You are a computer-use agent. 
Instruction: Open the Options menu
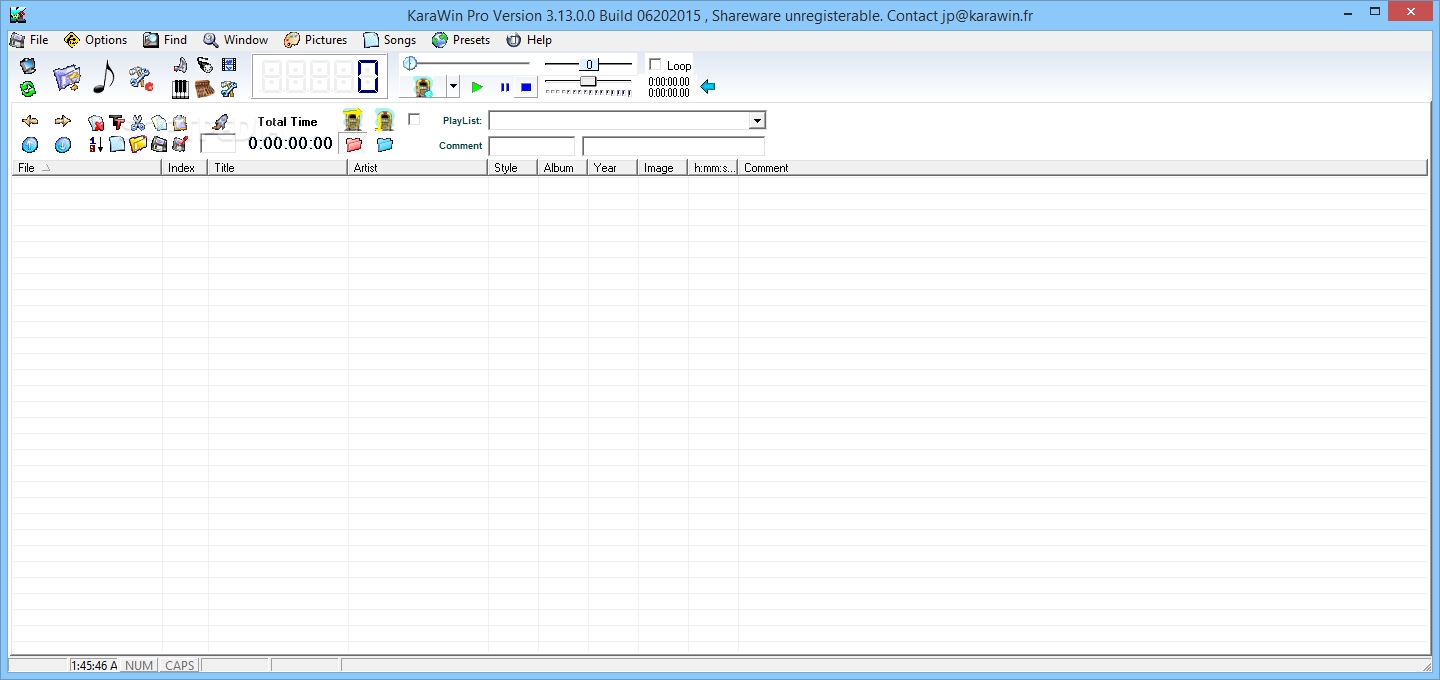(96, 40)
